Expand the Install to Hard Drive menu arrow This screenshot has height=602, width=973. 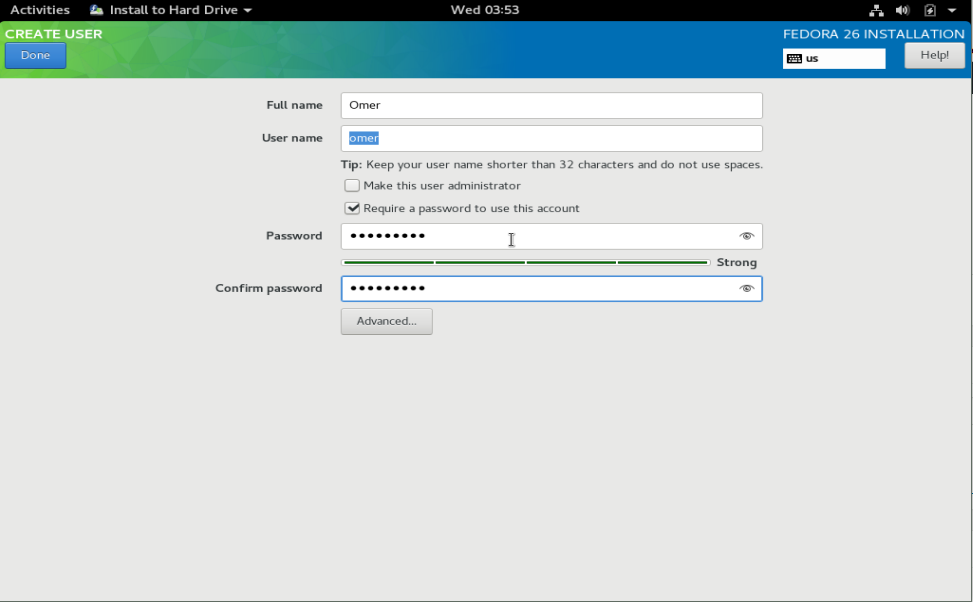point(248,10)
